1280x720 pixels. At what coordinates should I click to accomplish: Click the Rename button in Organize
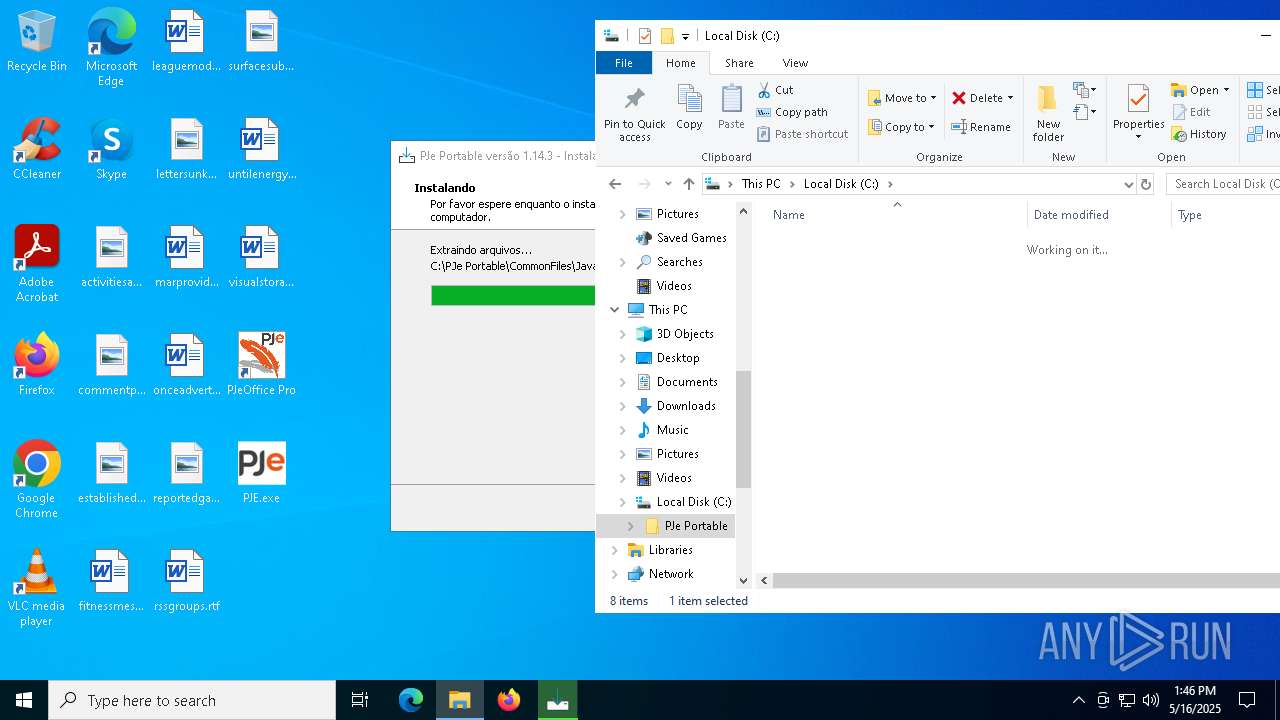(x=981, y=127)
